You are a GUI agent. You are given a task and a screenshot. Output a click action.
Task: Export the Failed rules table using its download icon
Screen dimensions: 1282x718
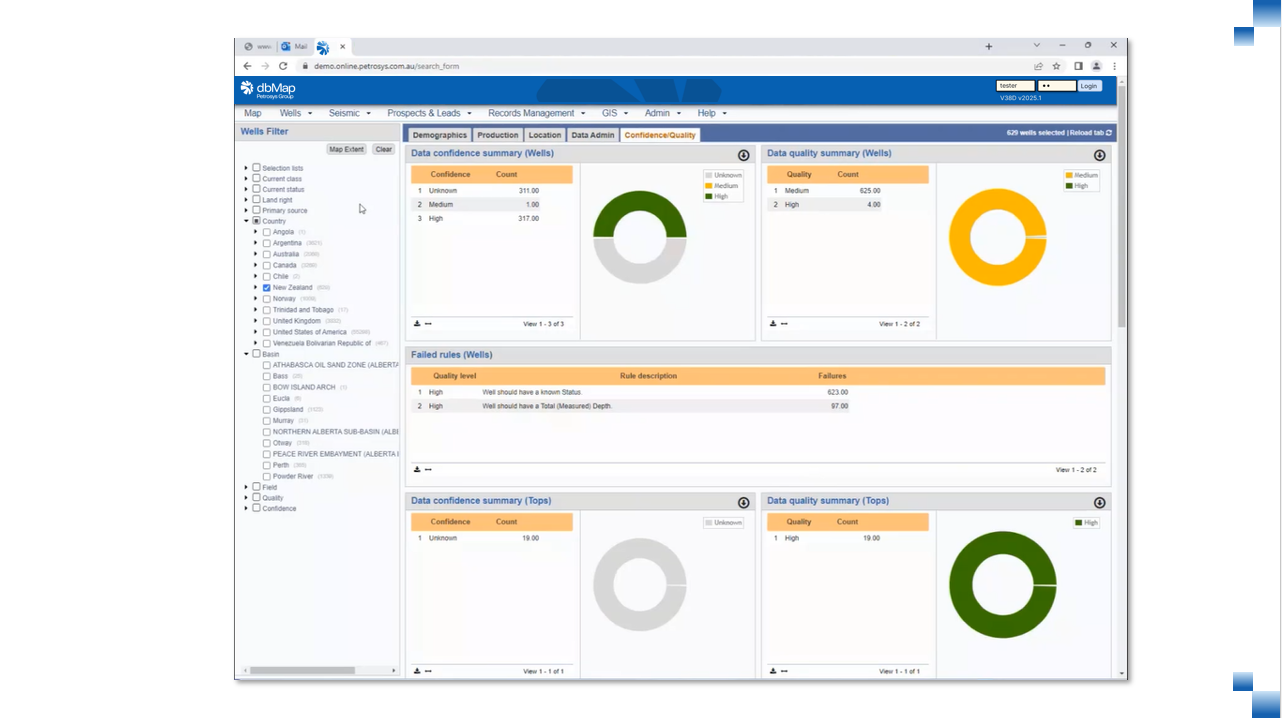(x=419, y=469)
